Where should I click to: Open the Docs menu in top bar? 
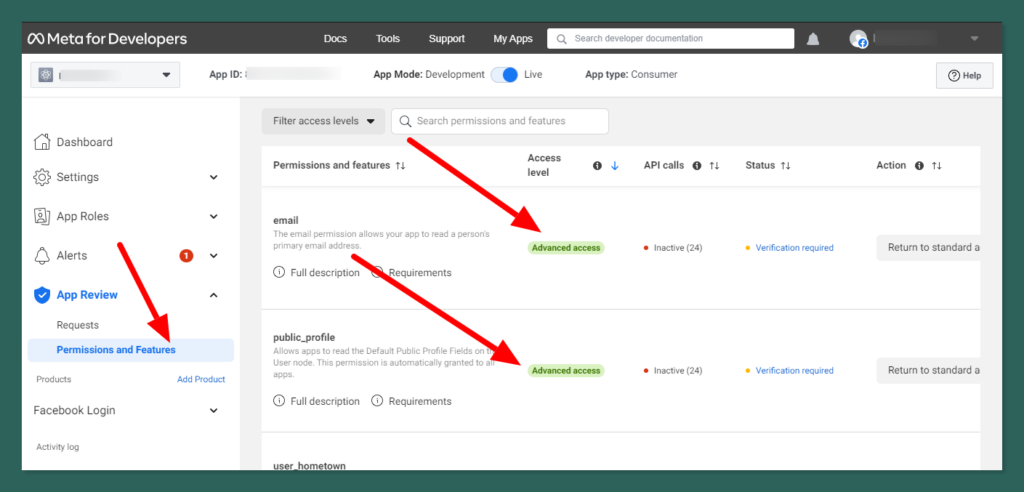(x=335, y=39)
